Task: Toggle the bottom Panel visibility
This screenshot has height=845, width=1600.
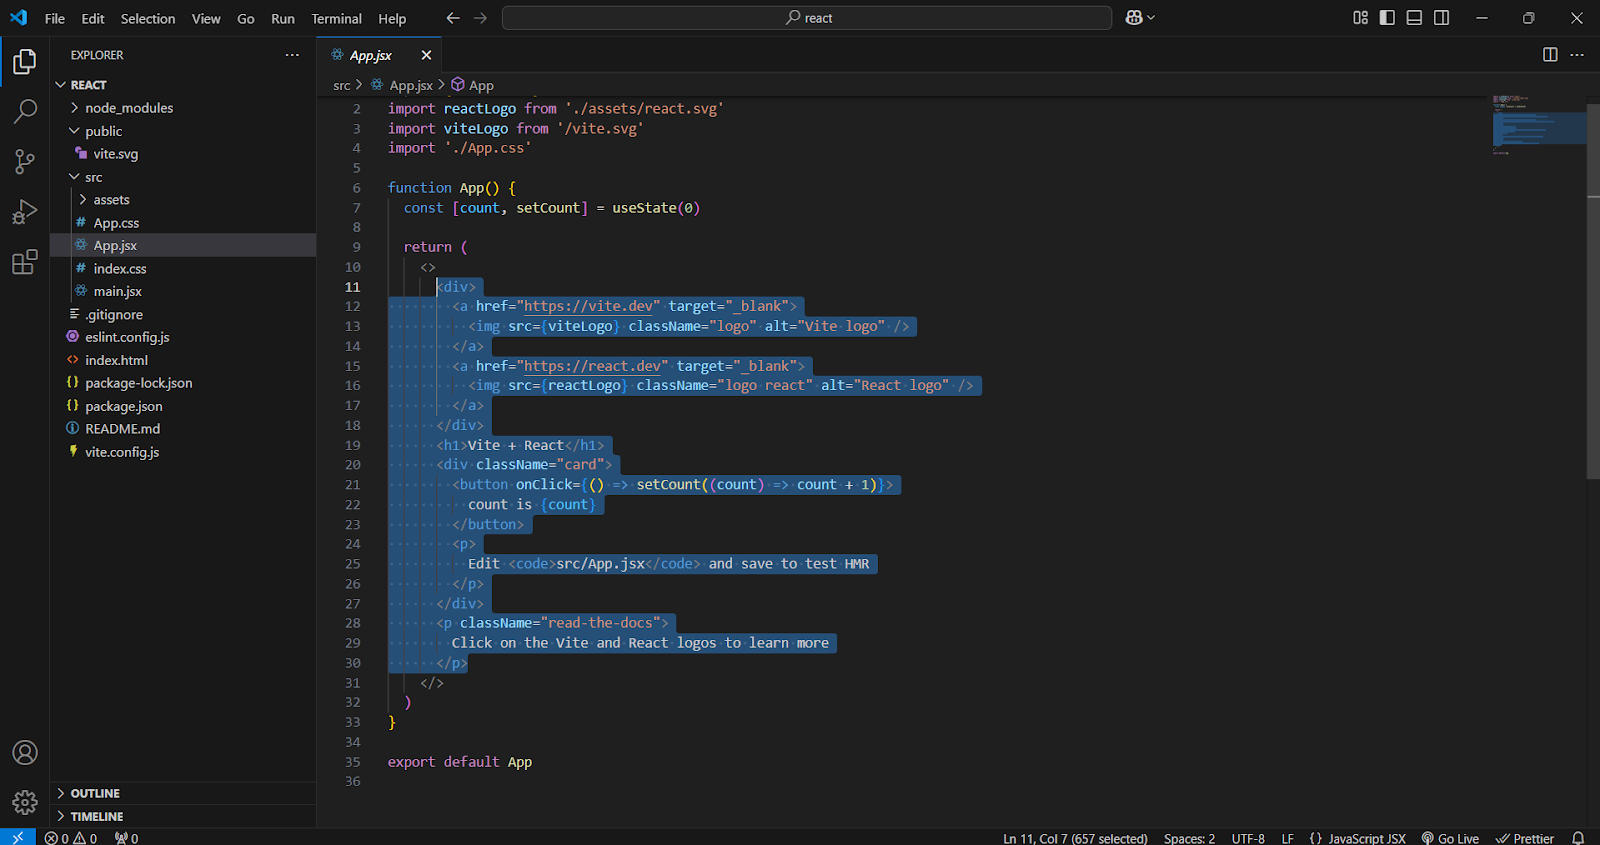Action: click(x=1414, y=18)
